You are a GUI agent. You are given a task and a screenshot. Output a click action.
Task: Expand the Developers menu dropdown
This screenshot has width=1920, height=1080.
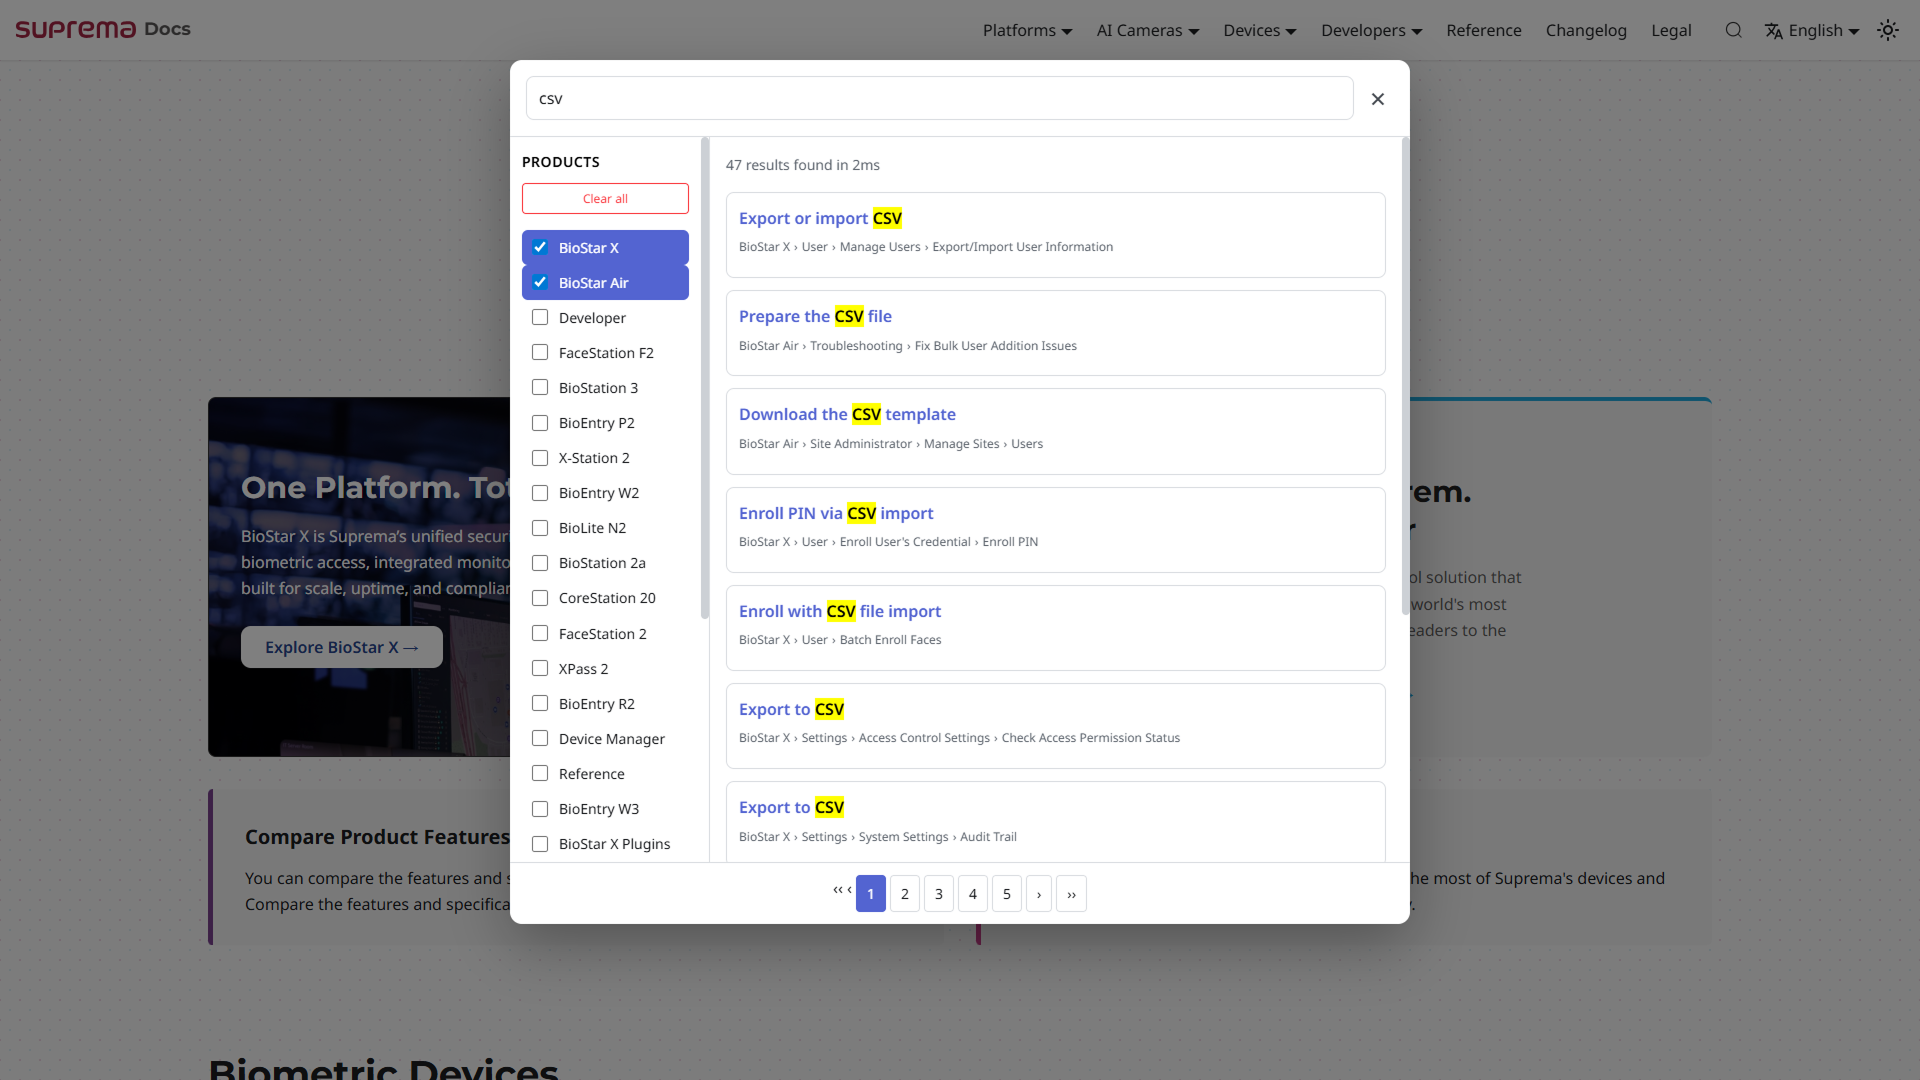tap(1371, 30)
